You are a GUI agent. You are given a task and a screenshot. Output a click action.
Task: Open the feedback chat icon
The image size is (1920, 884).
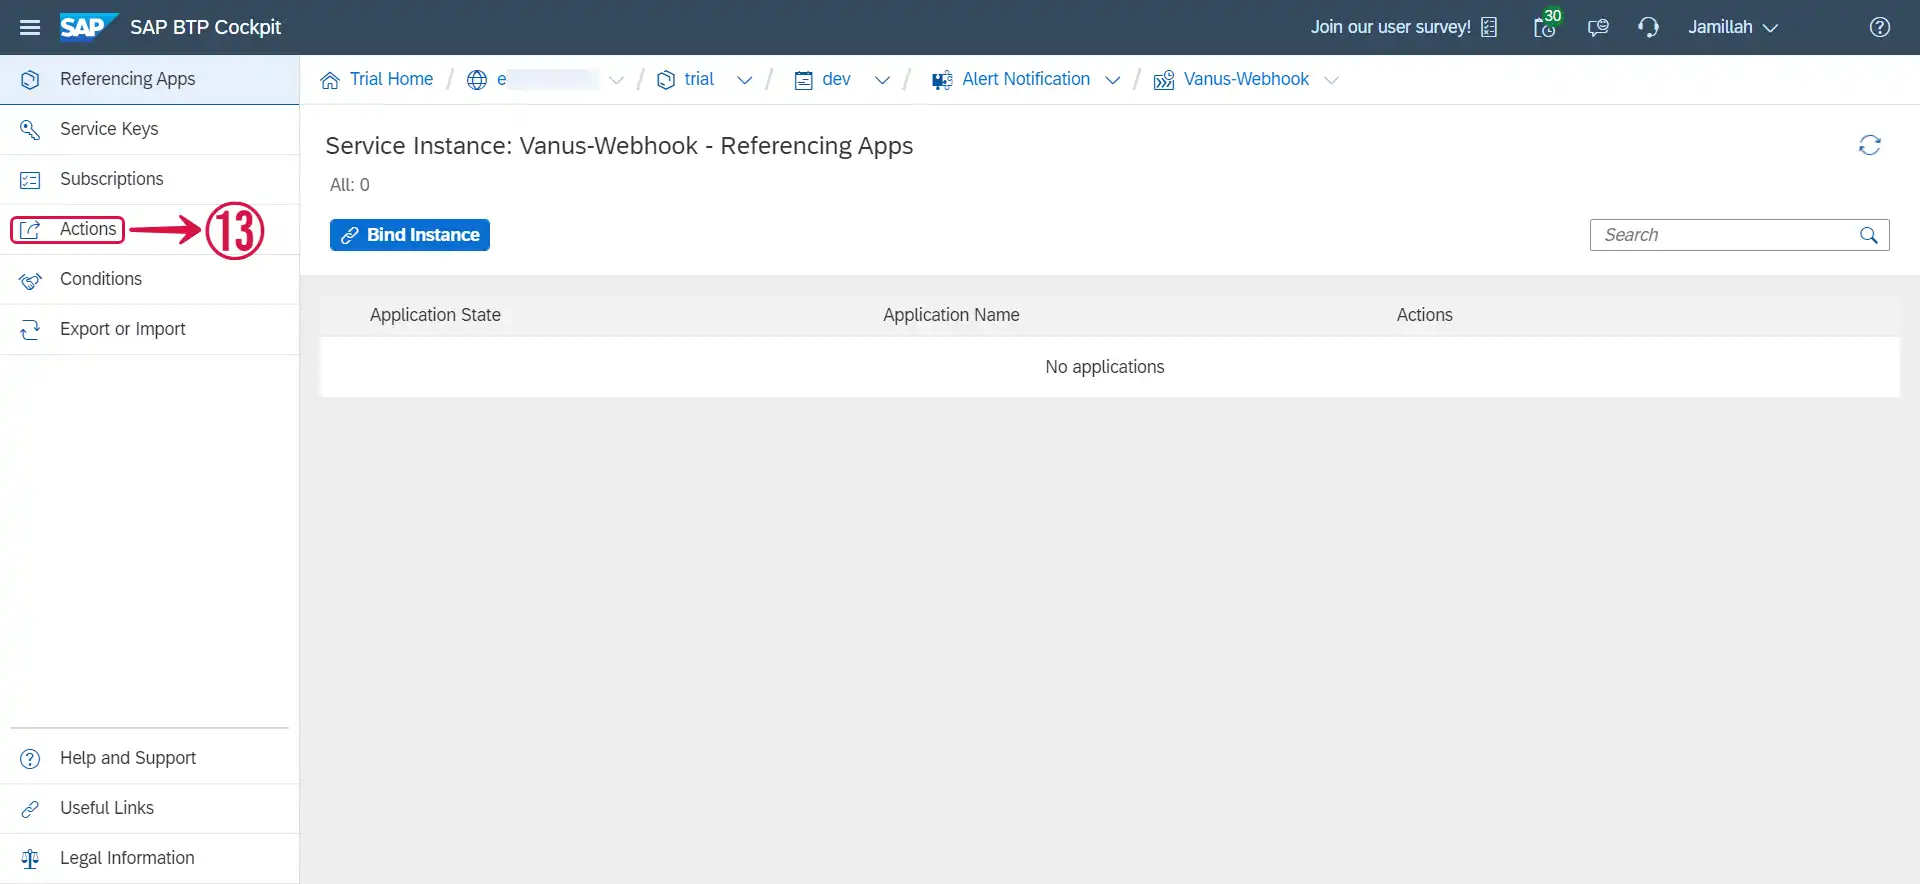[1598, 27]
